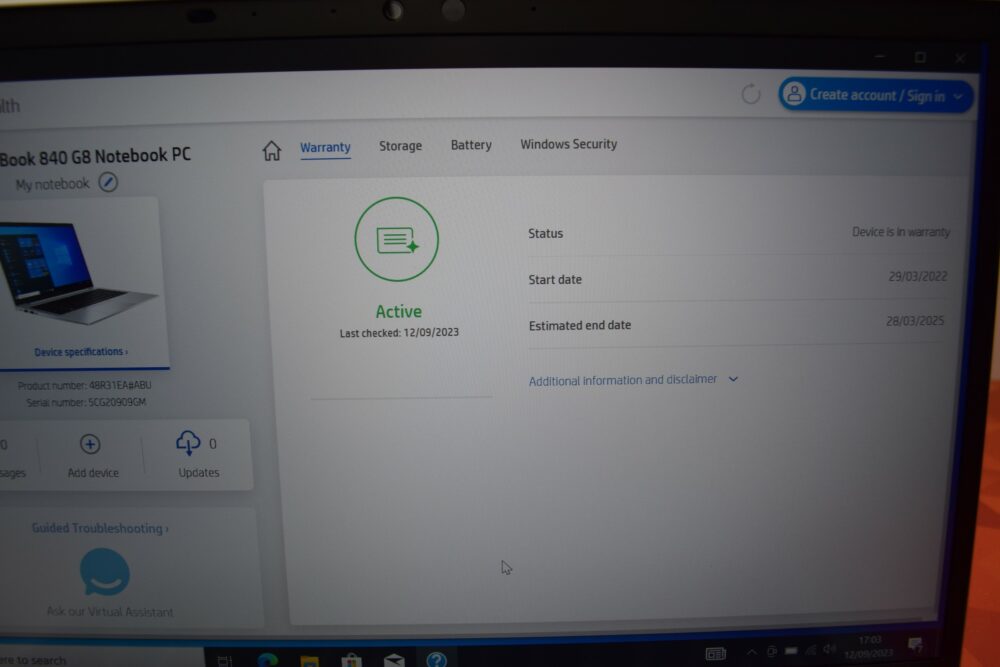The image size is (1000, 667).
Task: Click Ask our Virtual Assistant text
Action: [x=110, y=612]
